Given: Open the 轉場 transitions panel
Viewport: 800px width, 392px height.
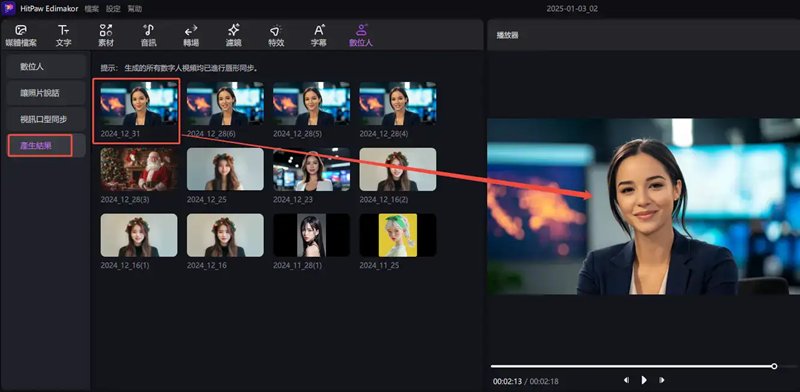Looking at the screenshot, I should tap(191, 36).
